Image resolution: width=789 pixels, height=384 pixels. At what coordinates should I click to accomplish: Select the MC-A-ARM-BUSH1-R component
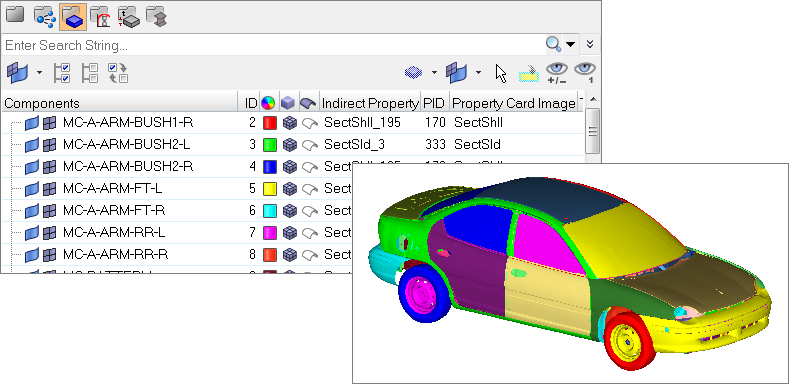tap(128, 122)
